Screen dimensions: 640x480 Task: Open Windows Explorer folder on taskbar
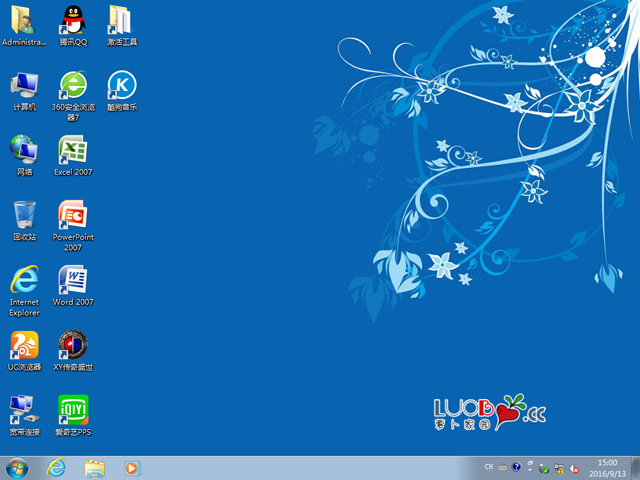(95, 468)
